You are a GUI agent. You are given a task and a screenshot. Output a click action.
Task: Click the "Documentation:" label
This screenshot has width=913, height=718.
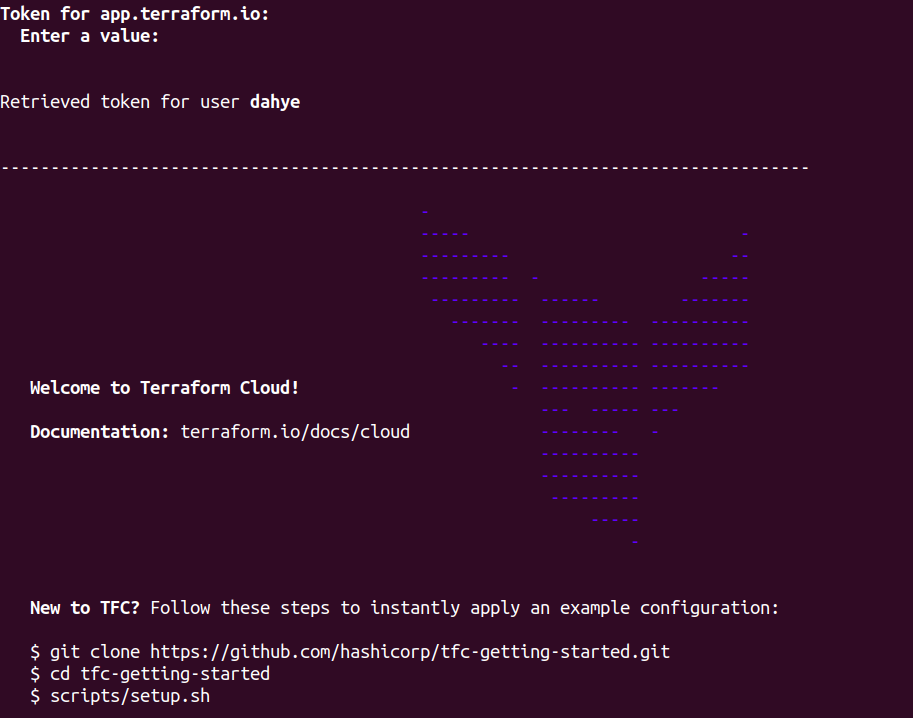tap(100, 431)
